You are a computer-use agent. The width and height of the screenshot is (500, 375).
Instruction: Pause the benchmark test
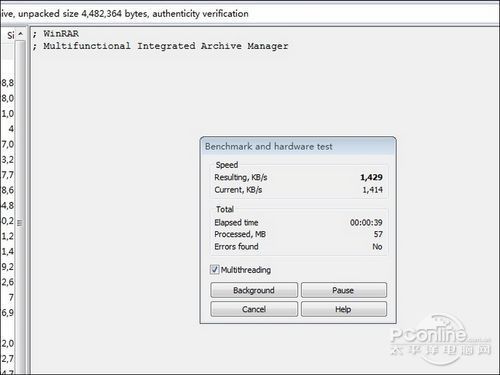(x=344, y=290)
